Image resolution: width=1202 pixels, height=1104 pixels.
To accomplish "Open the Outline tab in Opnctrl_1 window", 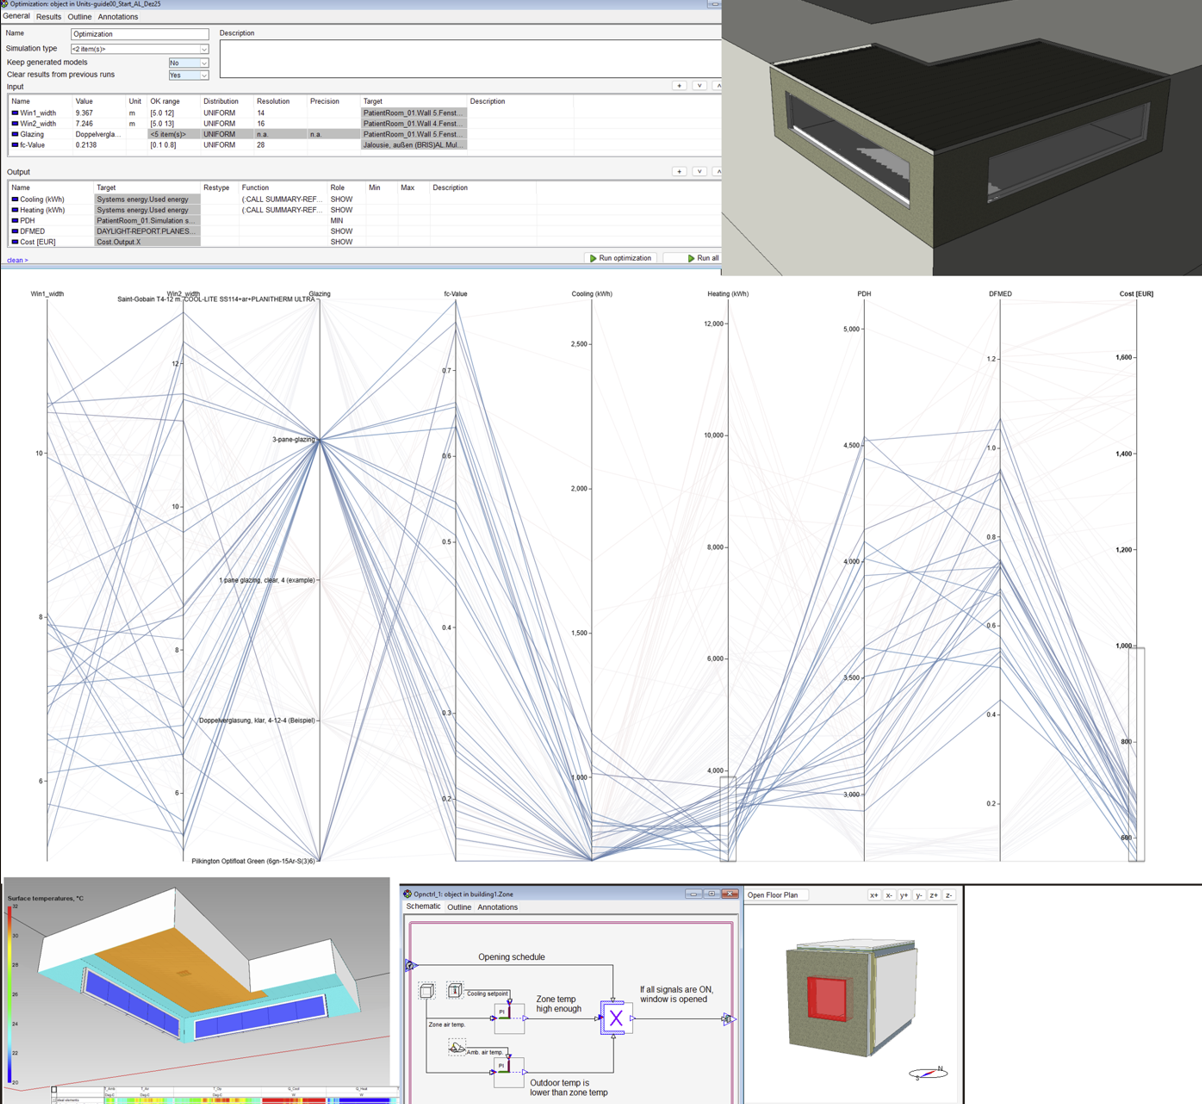I will tap(459, 907).
